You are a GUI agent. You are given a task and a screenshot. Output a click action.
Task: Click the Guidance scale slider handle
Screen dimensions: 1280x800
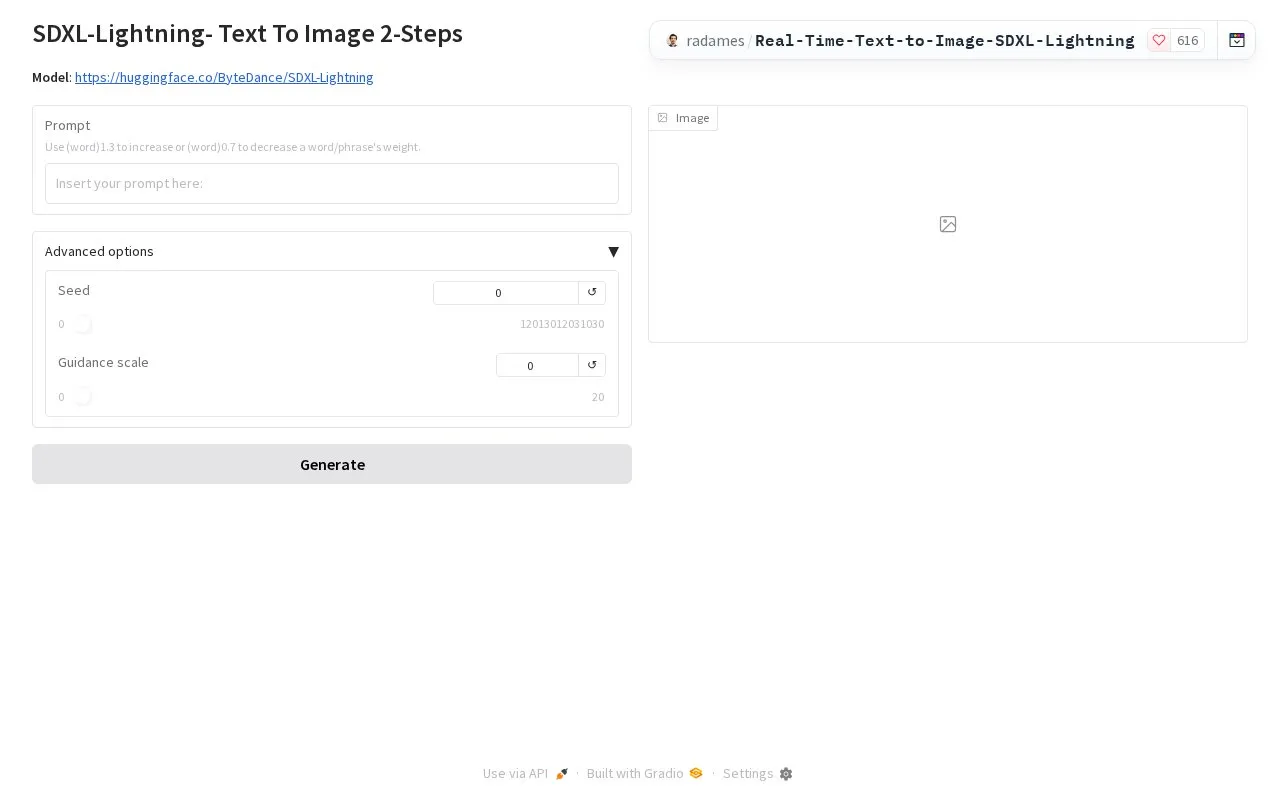coord(83,397)
